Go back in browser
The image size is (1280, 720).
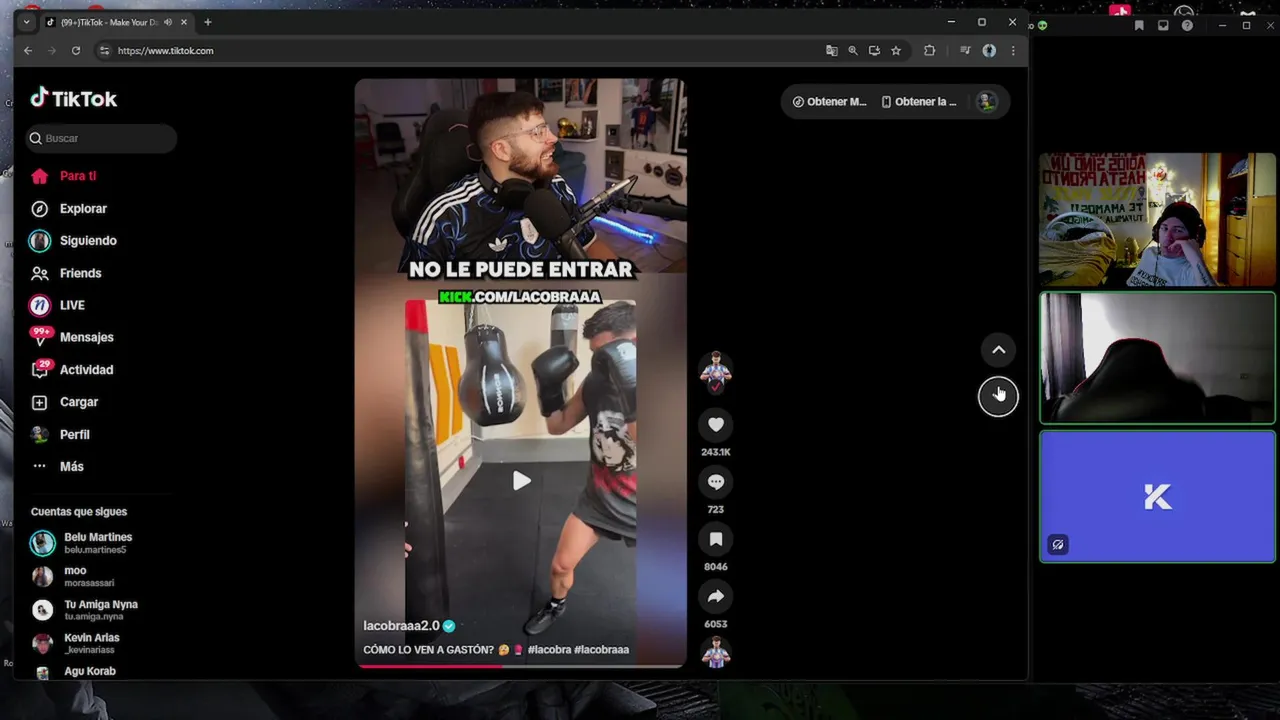(28, 51)
